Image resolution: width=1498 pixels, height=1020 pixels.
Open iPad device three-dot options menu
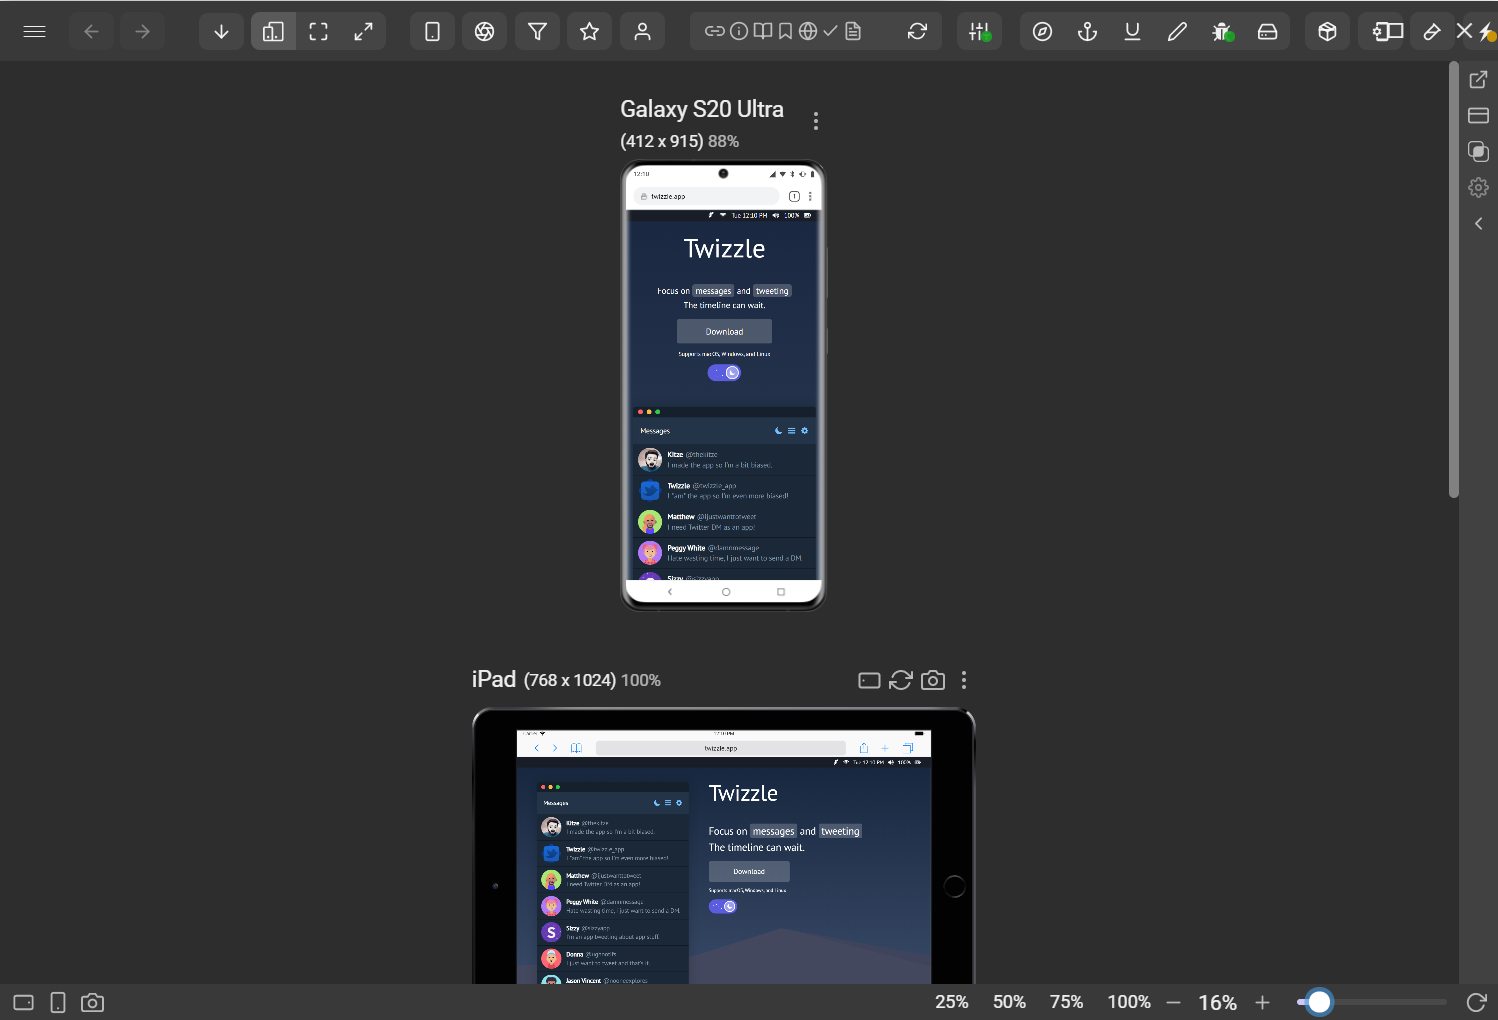point(963,680)
